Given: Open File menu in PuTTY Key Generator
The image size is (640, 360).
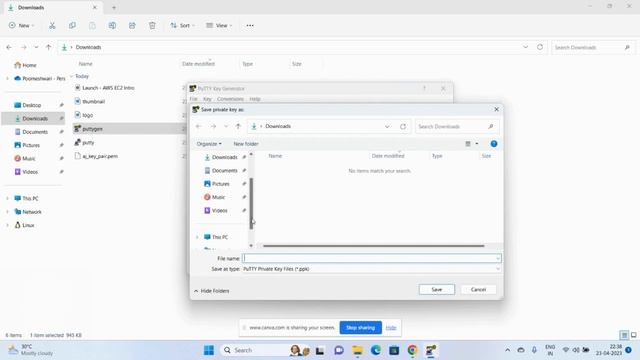Looking at the screenshot, I should coord(193,99).
